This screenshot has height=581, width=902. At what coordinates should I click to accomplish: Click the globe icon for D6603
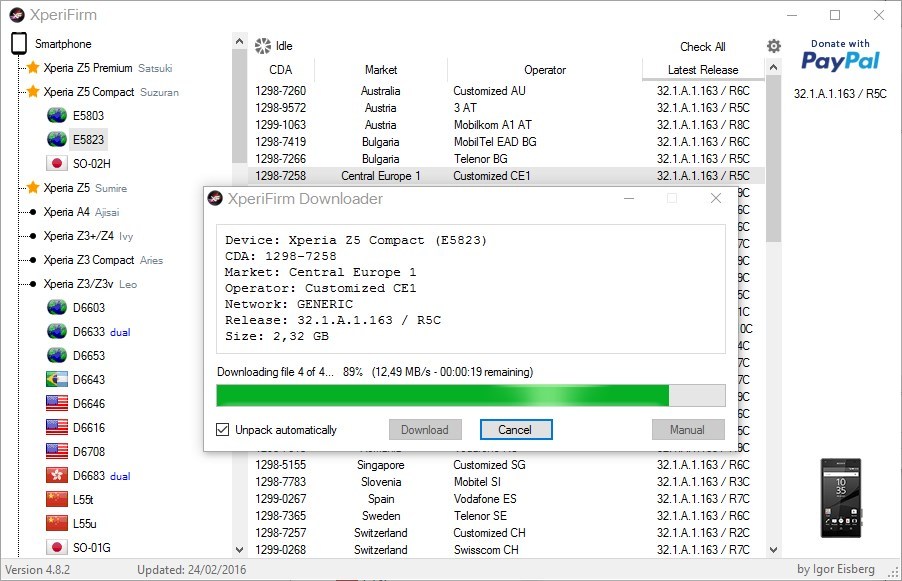click(57, 308)
